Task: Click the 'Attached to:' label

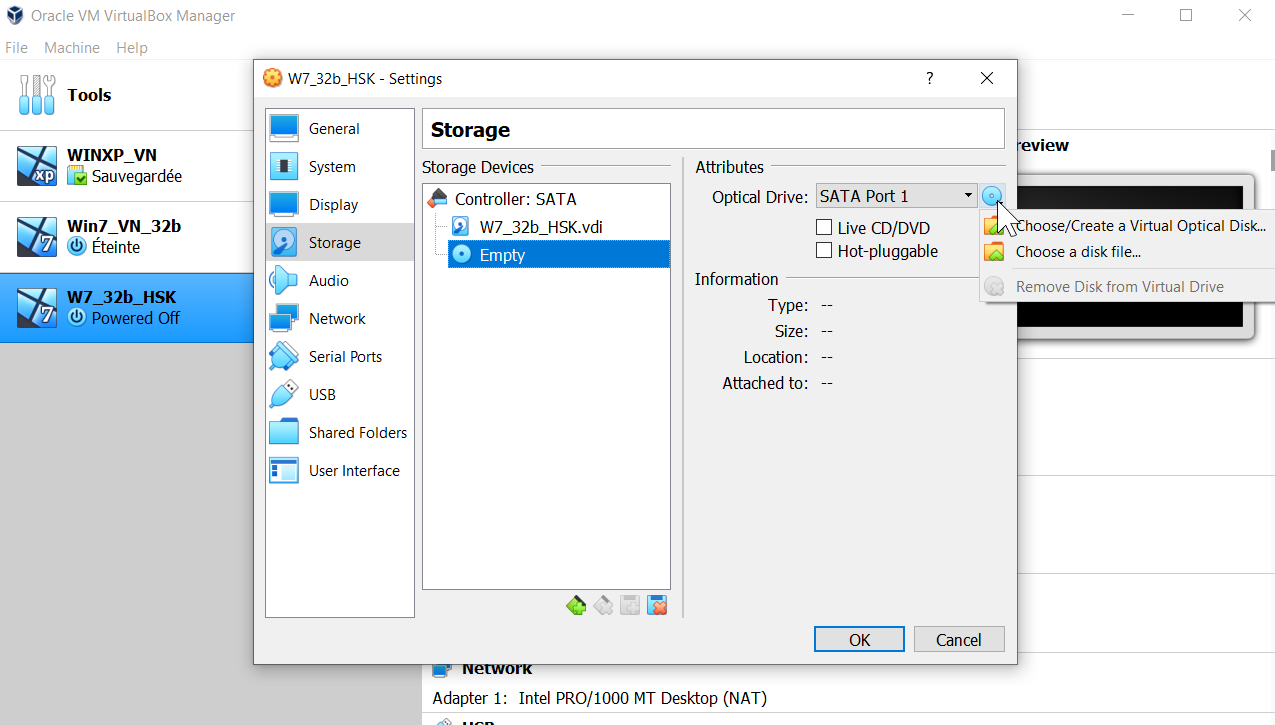Action: coord(765,383)
